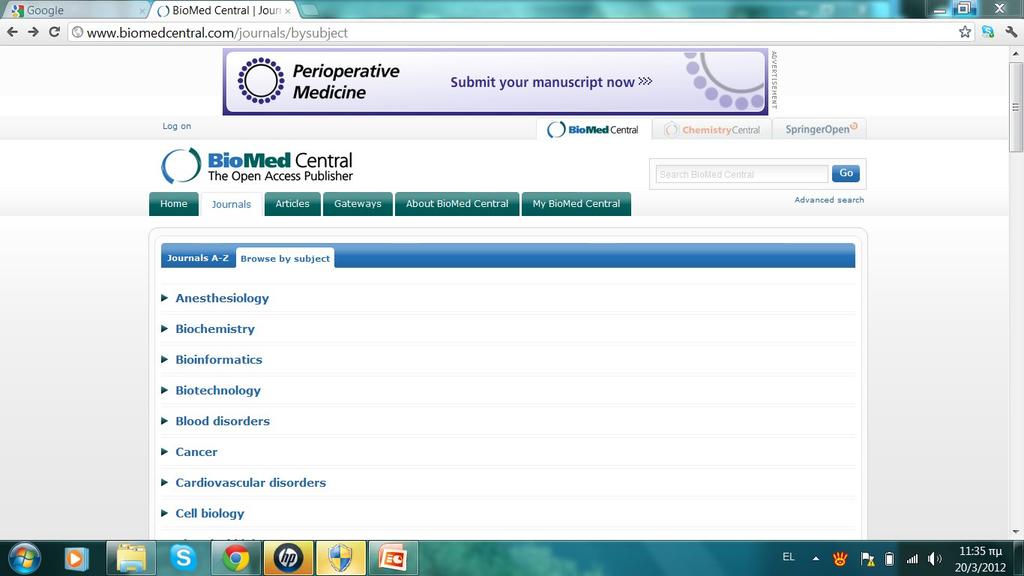
Task: Click the BioMed Central logo
Action: (257, 166)
